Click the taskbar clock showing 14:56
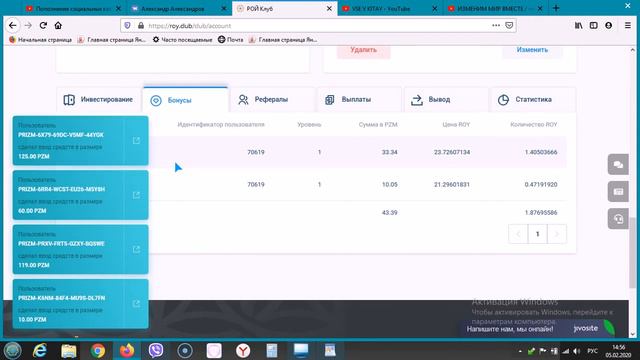Image resolution: width=640 pixels, height=360 pixels. coord(619,347)
